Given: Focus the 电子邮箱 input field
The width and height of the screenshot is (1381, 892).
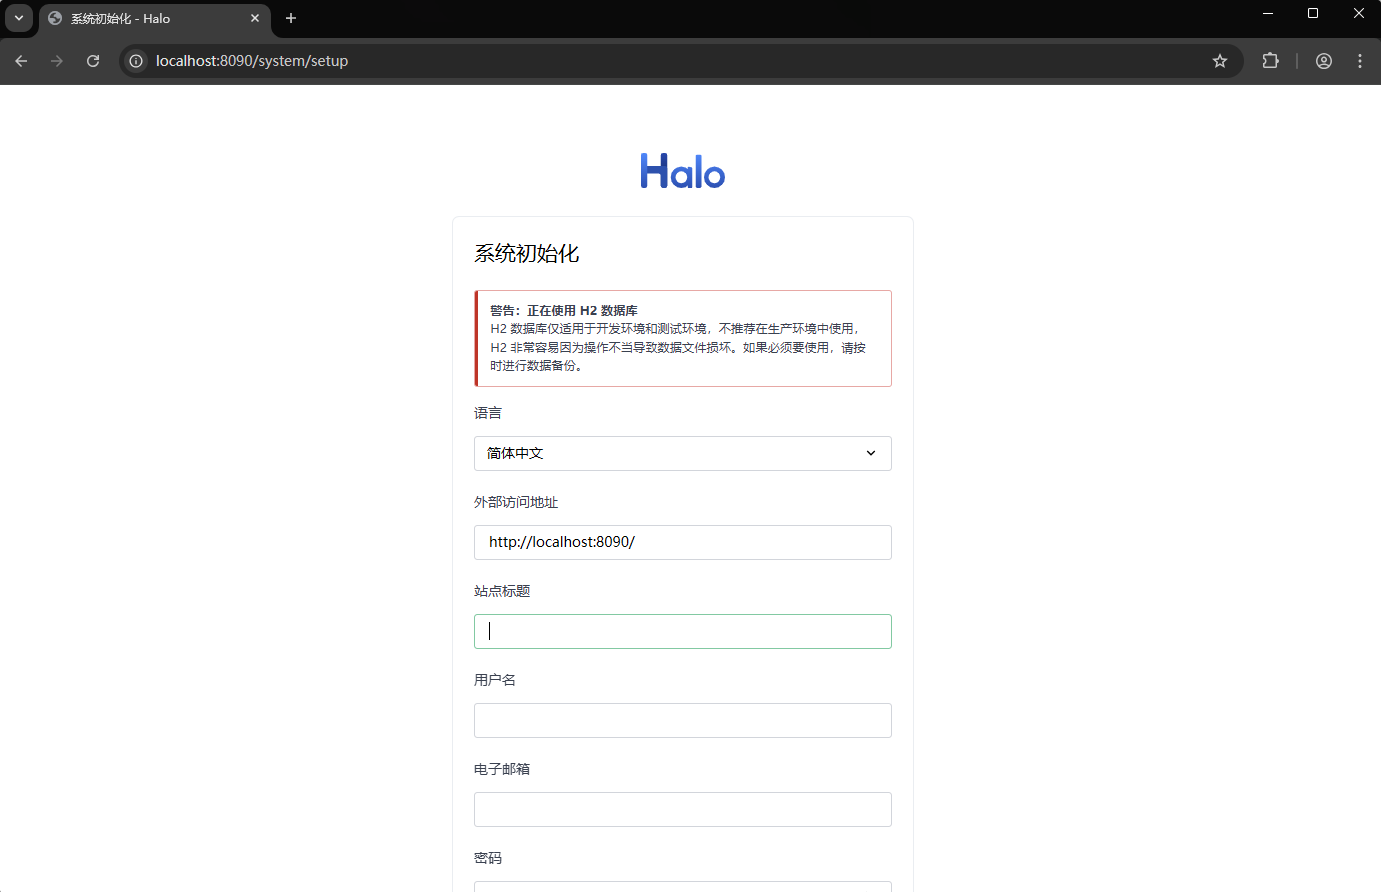Looking at the screenshot, I should [x=683, y=809].
